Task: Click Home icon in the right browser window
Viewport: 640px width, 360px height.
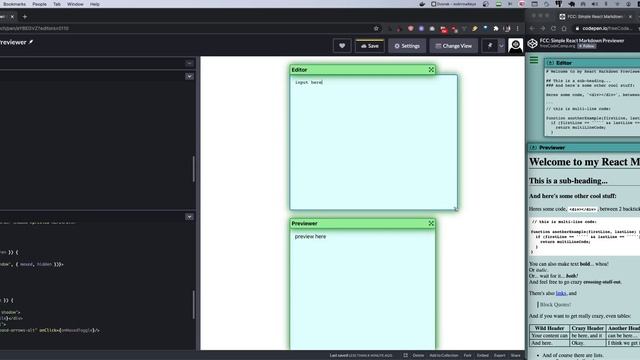Action: pos(564,29)
